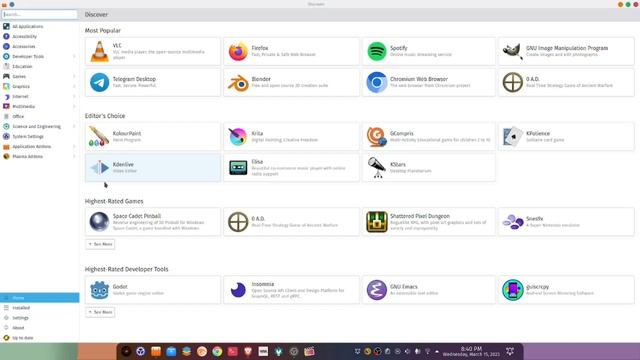Open the volume control in system tray
Image resolution: width=640 pixels, height=360 pixels.
[407, 351]
